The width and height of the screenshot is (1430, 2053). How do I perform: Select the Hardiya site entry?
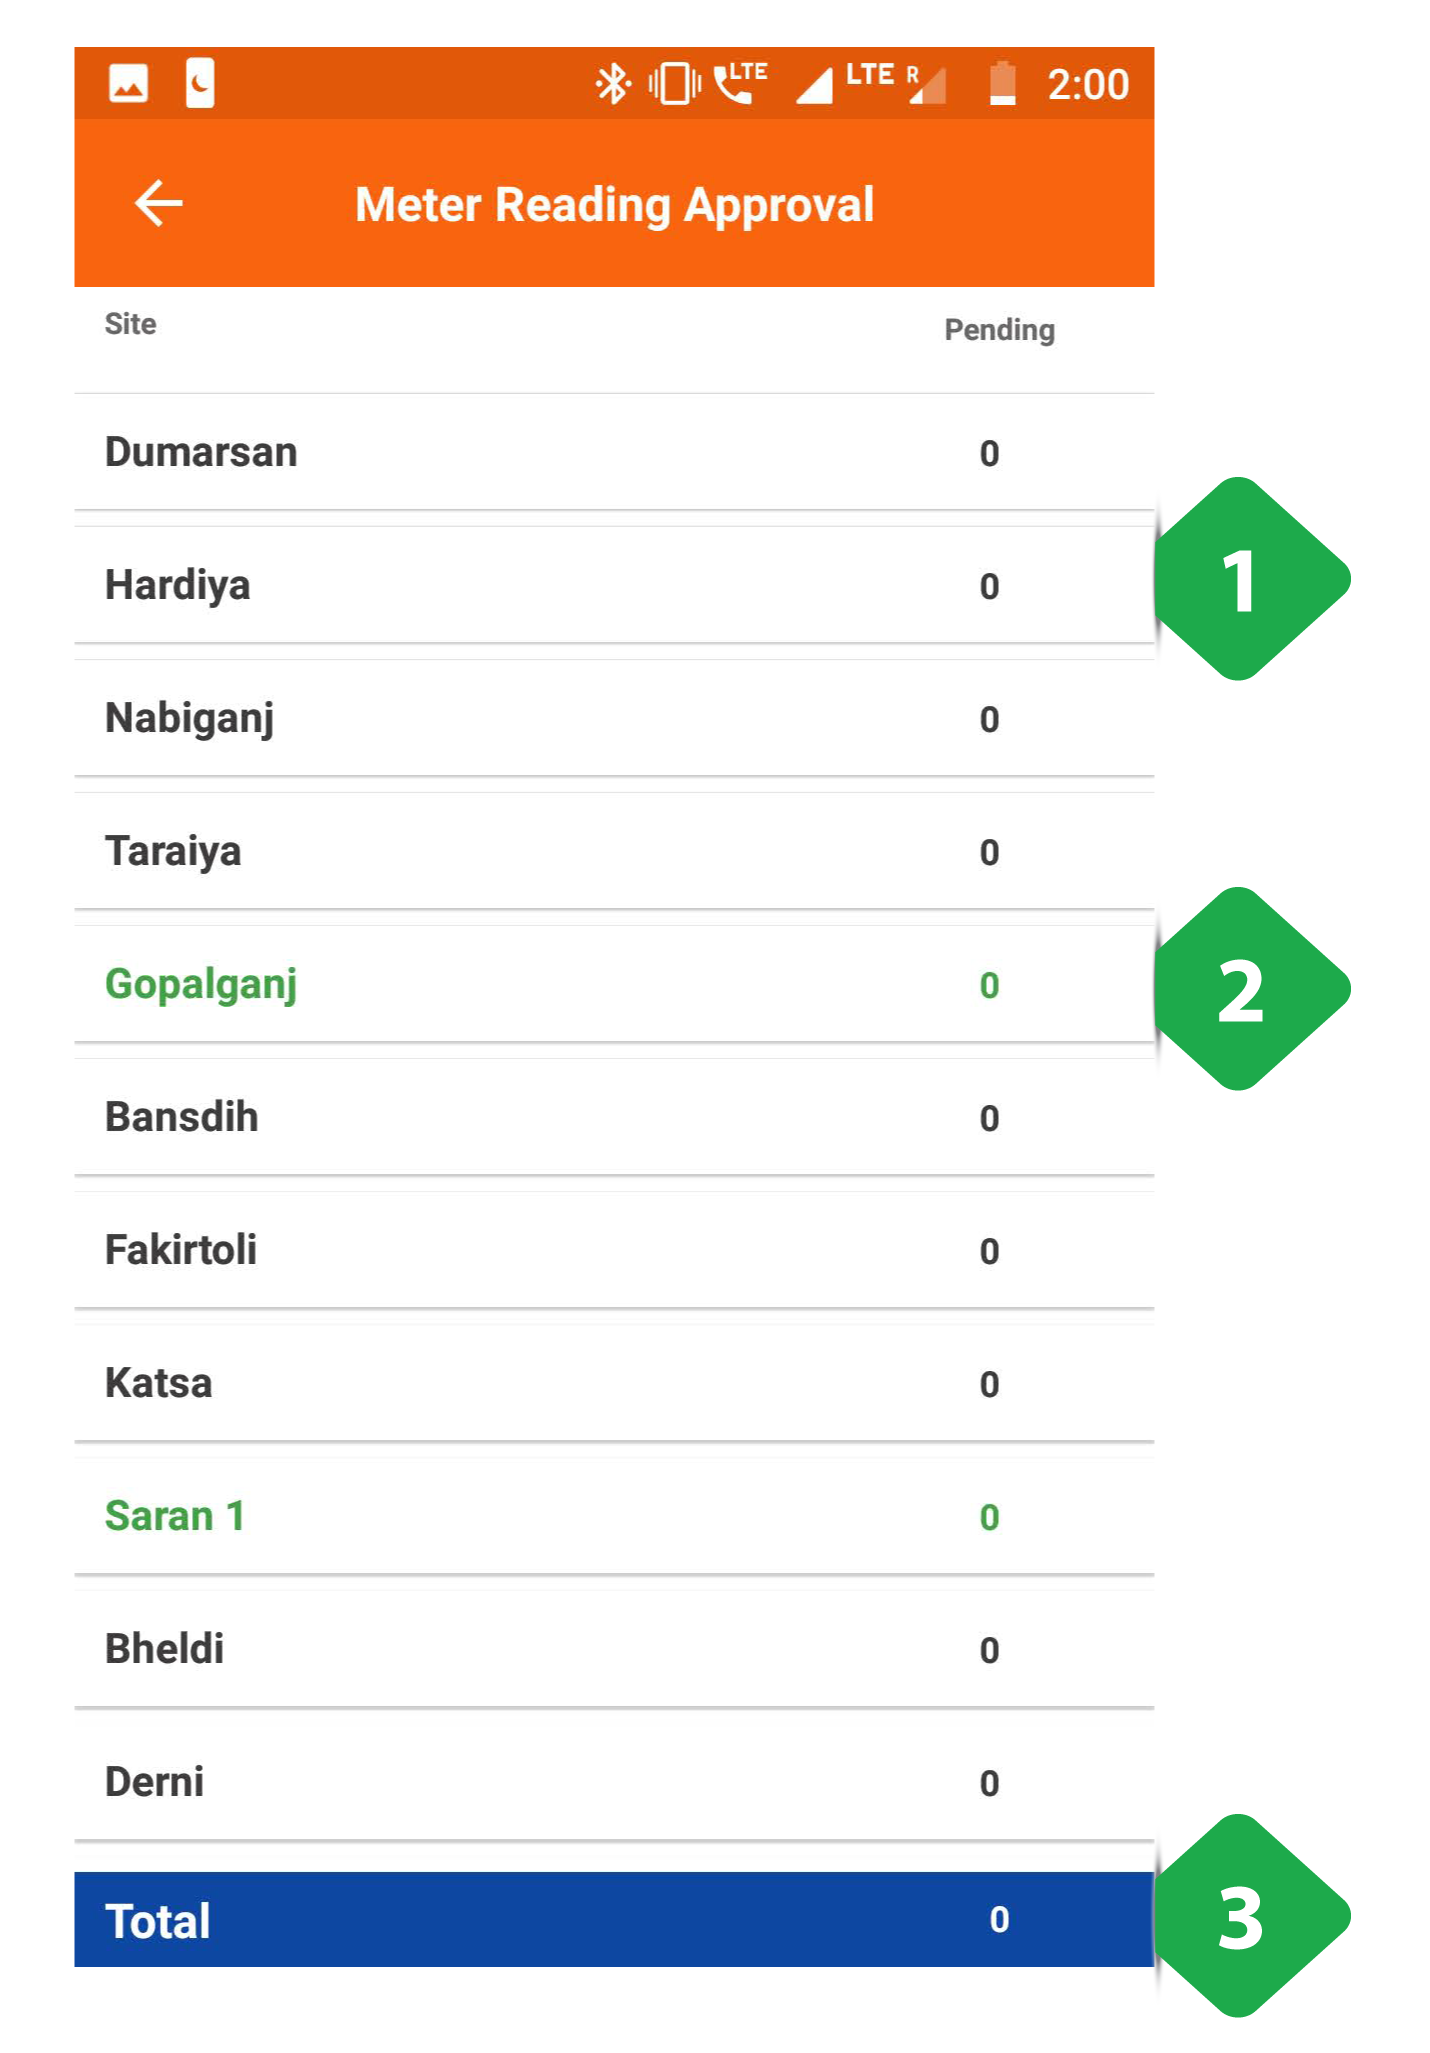click(x=614, y=586)
